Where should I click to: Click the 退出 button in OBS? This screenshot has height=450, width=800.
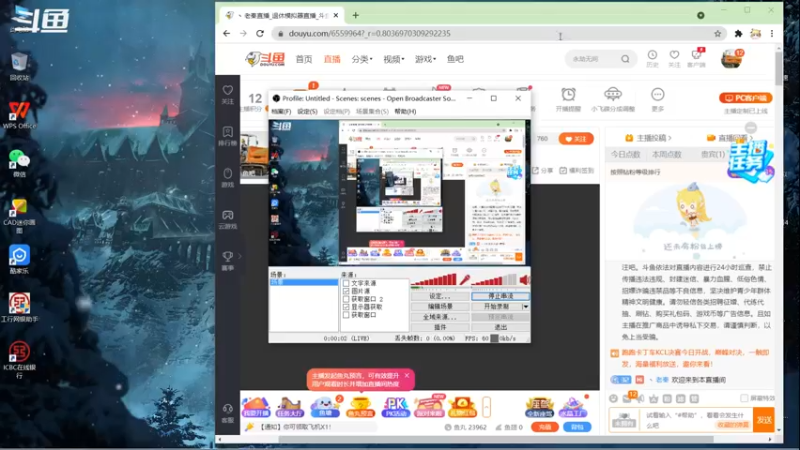pos(501,327)
